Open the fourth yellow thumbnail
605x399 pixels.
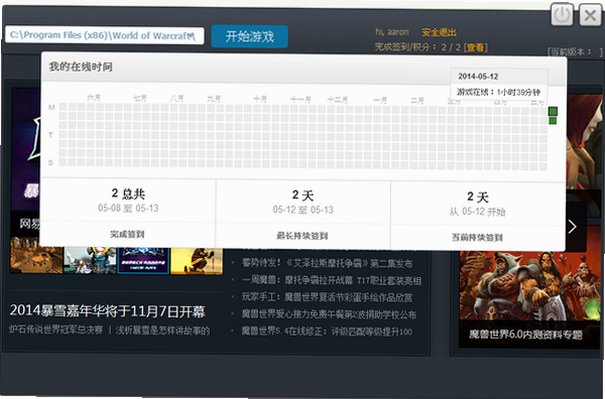coord(197,261)
